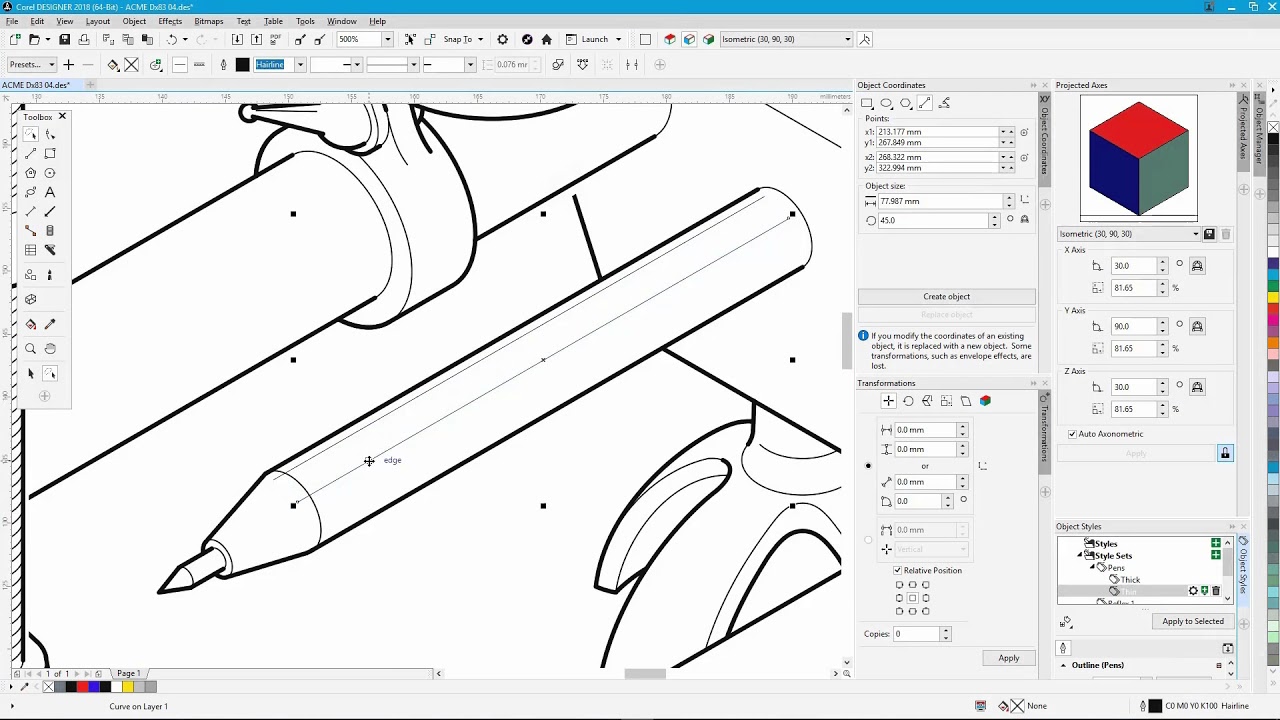Viewport: 1280px width, 720px height.
Task: Select the horizontal/vertical position radio button
Action: point(868,466)
